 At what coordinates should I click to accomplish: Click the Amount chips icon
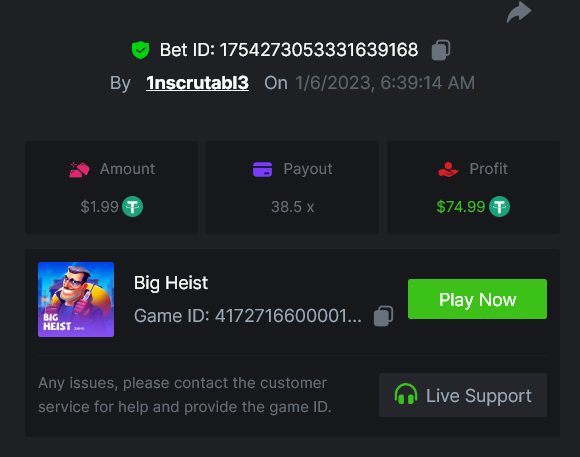(80, 169)
